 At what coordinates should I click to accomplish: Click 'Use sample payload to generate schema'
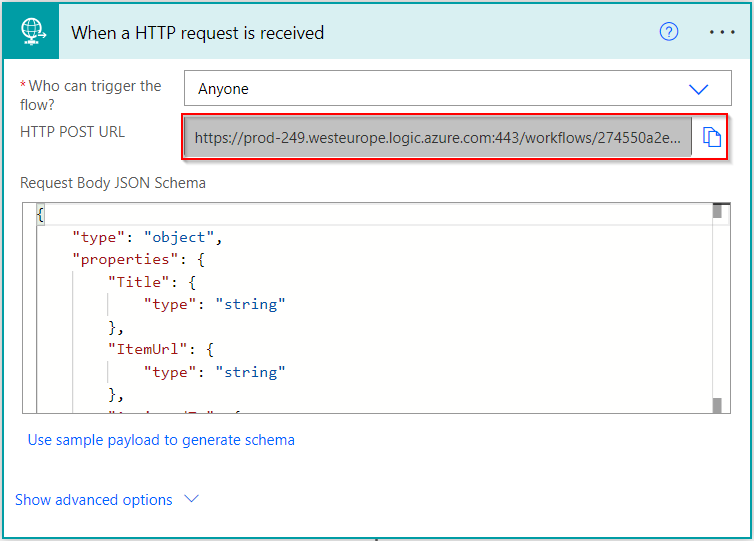pyautogui.click(x=161, y=440)
